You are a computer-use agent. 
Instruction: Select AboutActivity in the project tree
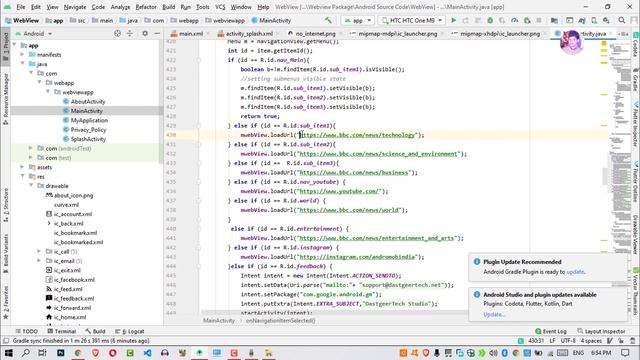point(88,102)
